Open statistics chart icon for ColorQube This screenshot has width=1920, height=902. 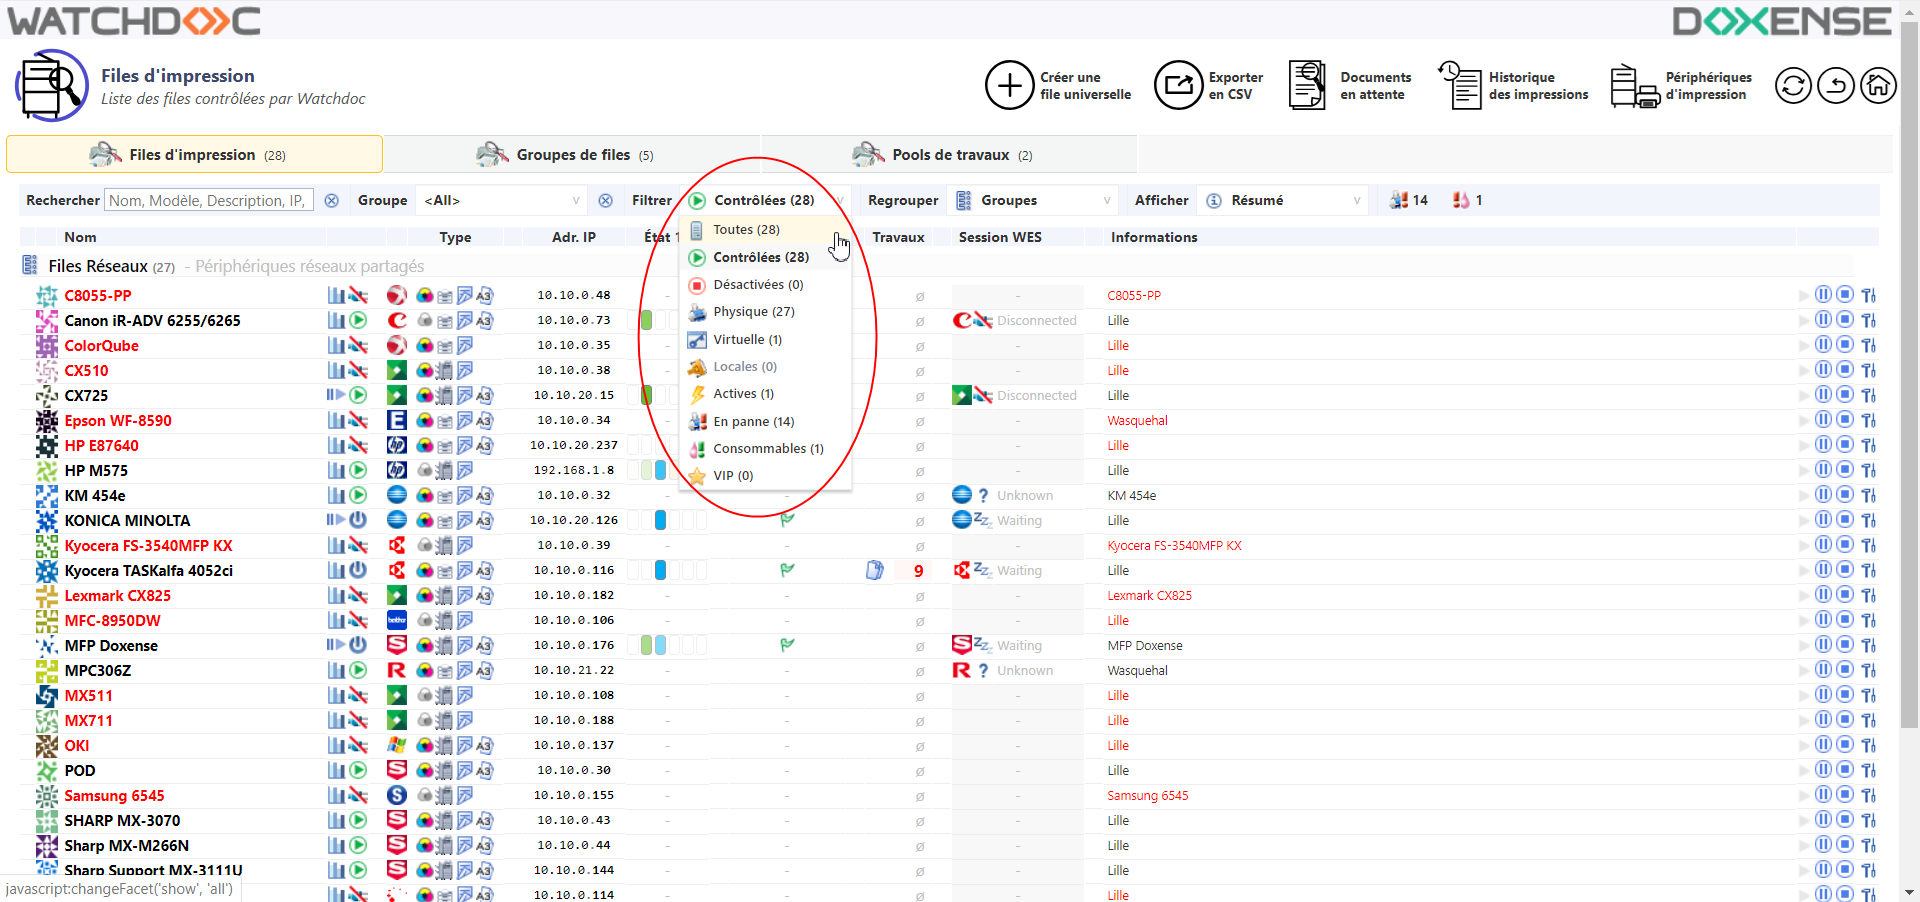pyautogui.click(x=336, y=346)
